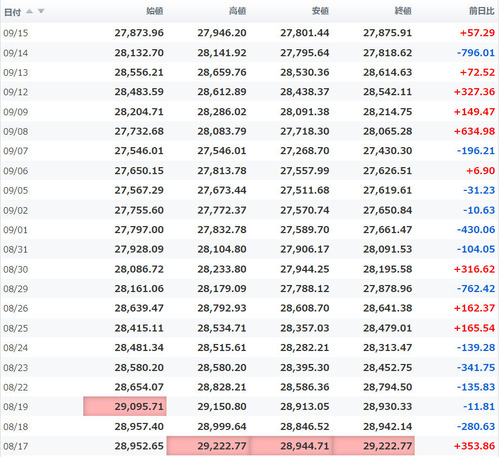499x457 pixels.
Task: Select the 09/05 date cell
Action: [x=16, y=191]
